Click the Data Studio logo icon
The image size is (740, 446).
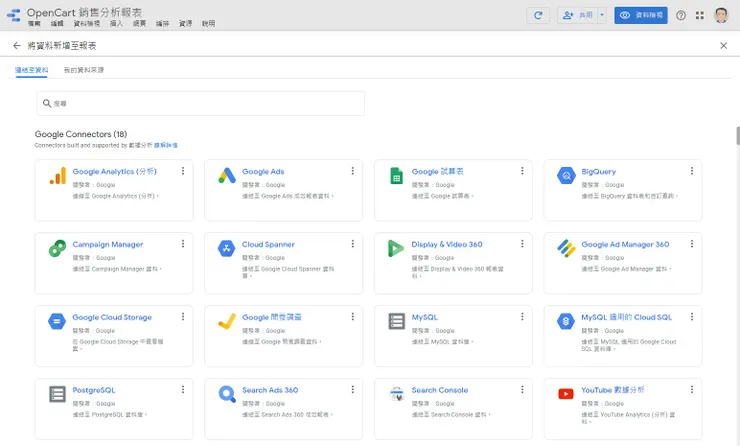click(x=14, y=15)
